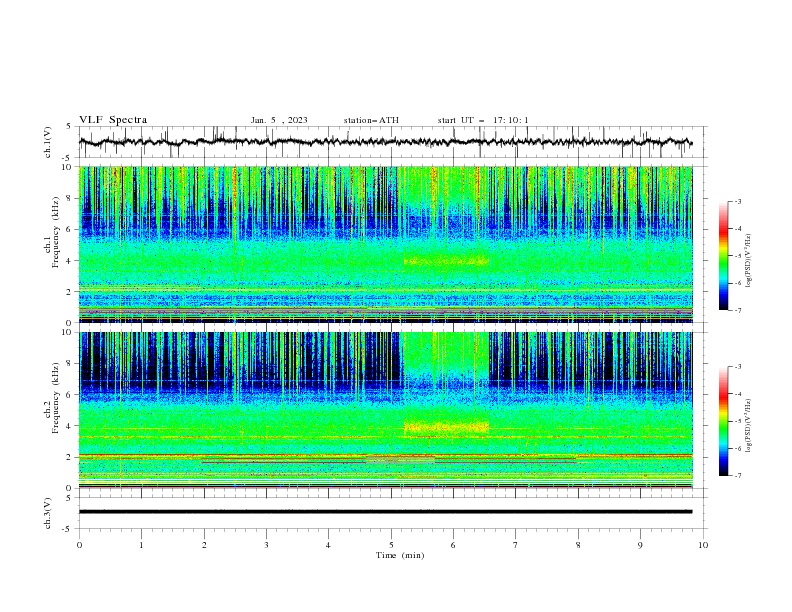Click the "-7" tick on upper colorbar
The height and width of the screenshot is (612, 792).
[737, 310]
